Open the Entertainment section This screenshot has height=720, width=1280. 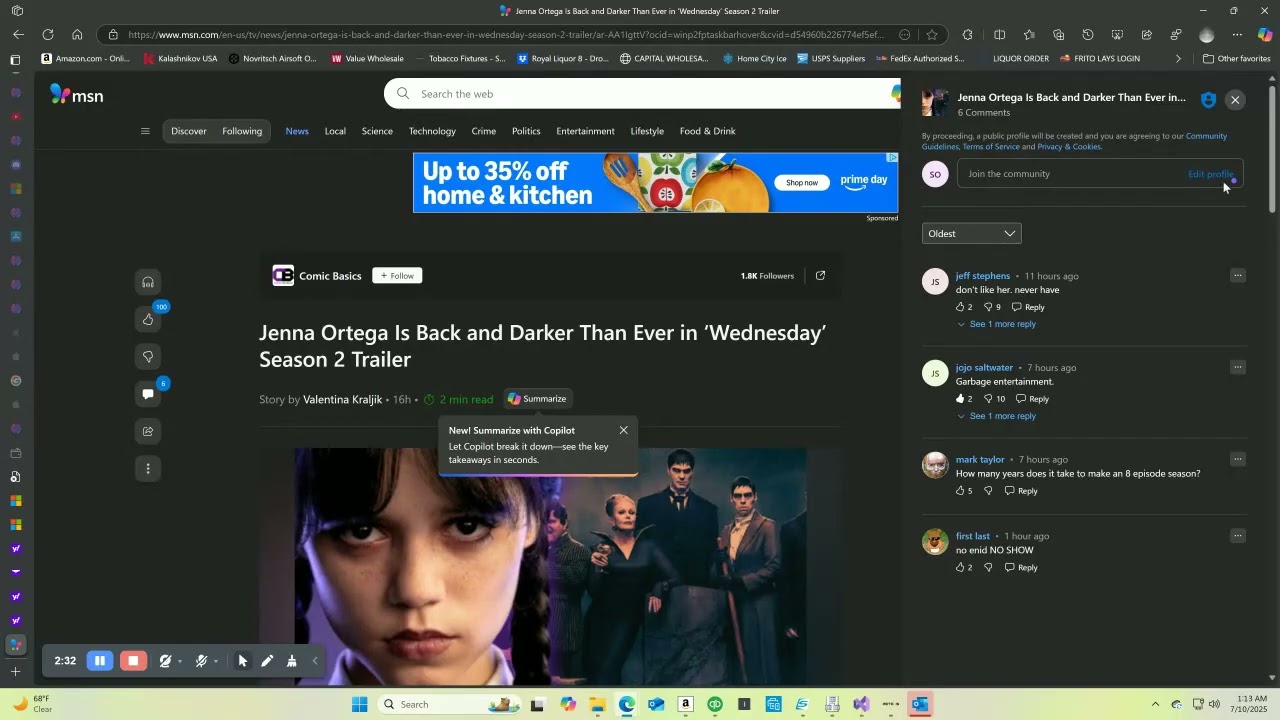(x=585, y=131)
